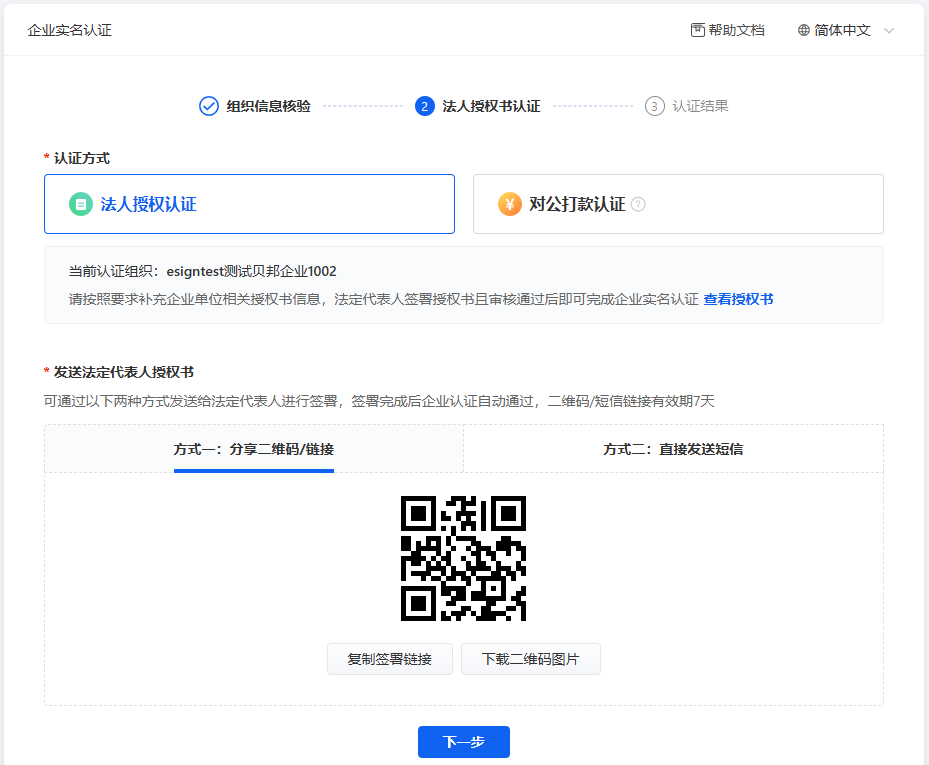Click the step 3 circle indicator

[654, 106]
